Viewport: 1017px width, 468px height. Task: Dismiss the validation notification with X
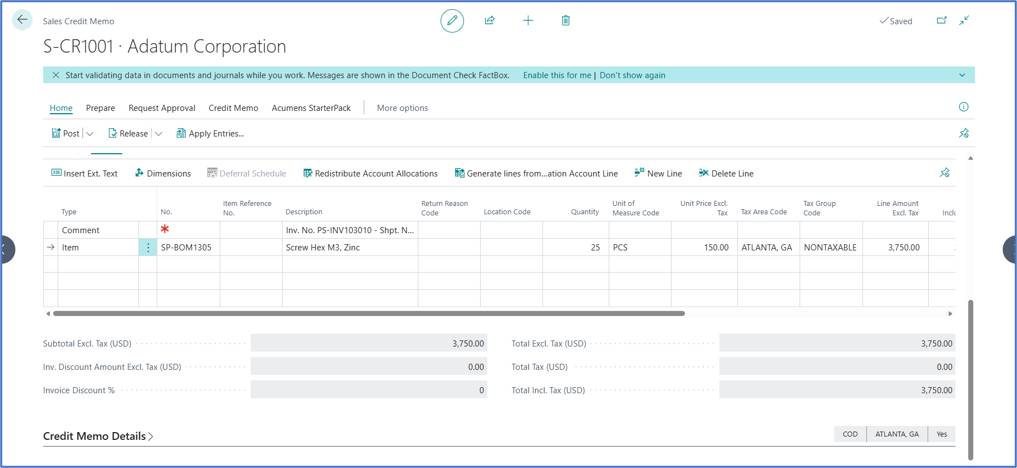tap(56, 75)
